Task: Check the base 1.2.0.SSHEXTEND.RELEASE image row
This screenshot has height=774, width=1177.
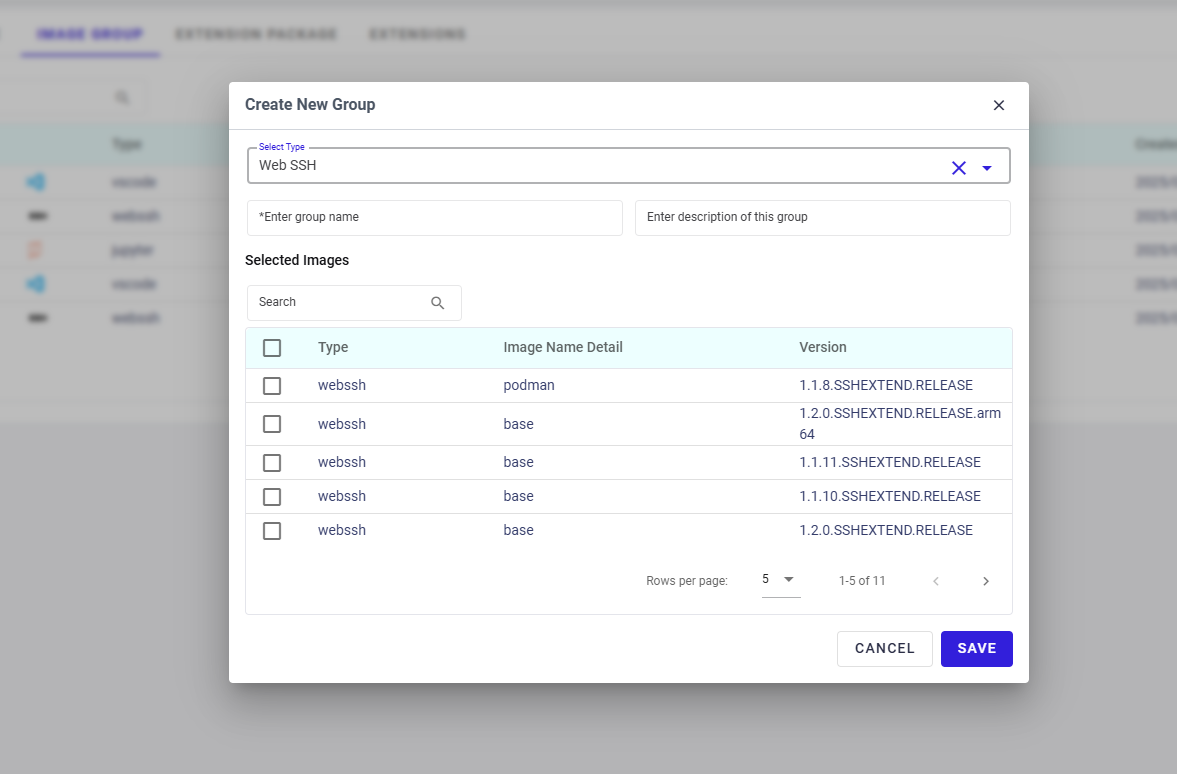Action: [x=272, y=531]
